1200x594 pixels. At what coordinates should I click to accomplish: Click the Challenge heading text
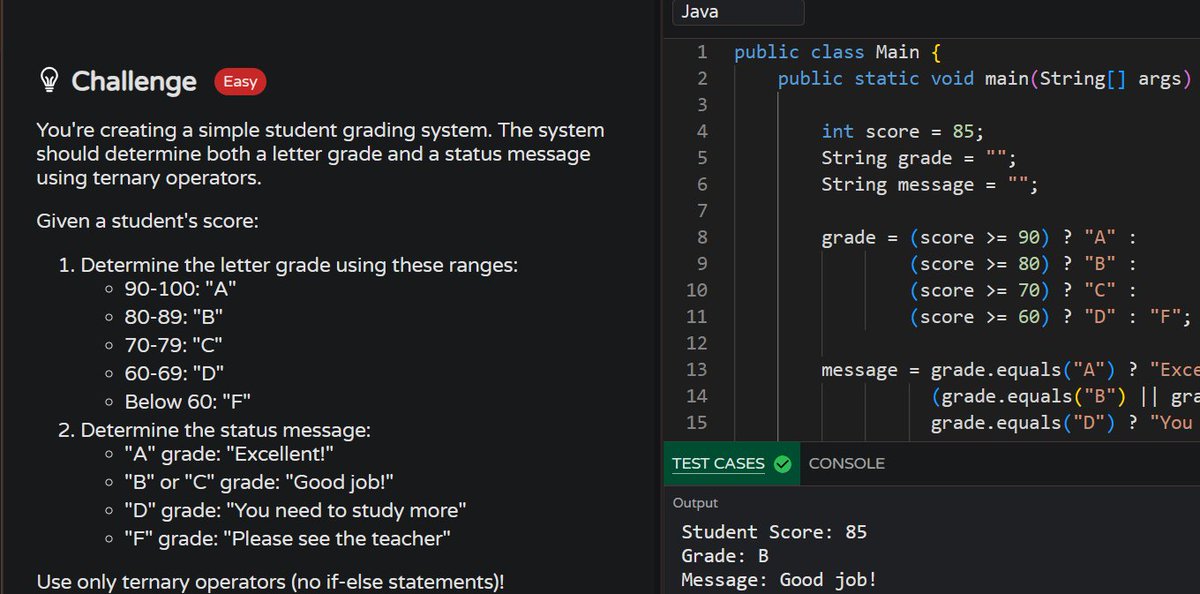click(x=134, y=82)
